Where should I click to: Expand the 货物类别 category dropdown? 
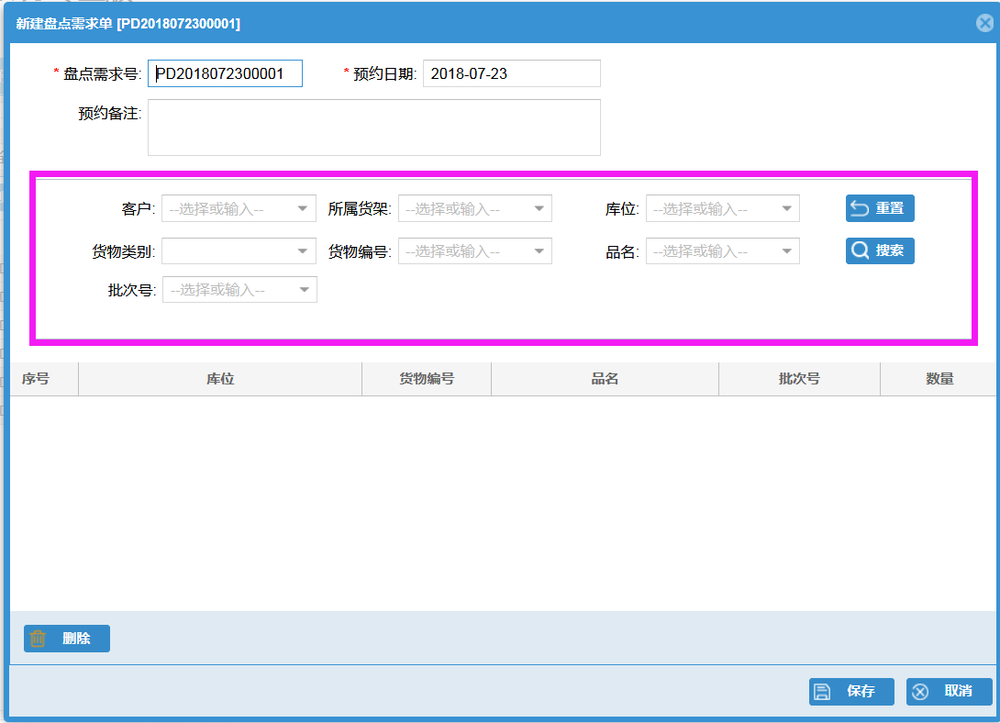239,251
